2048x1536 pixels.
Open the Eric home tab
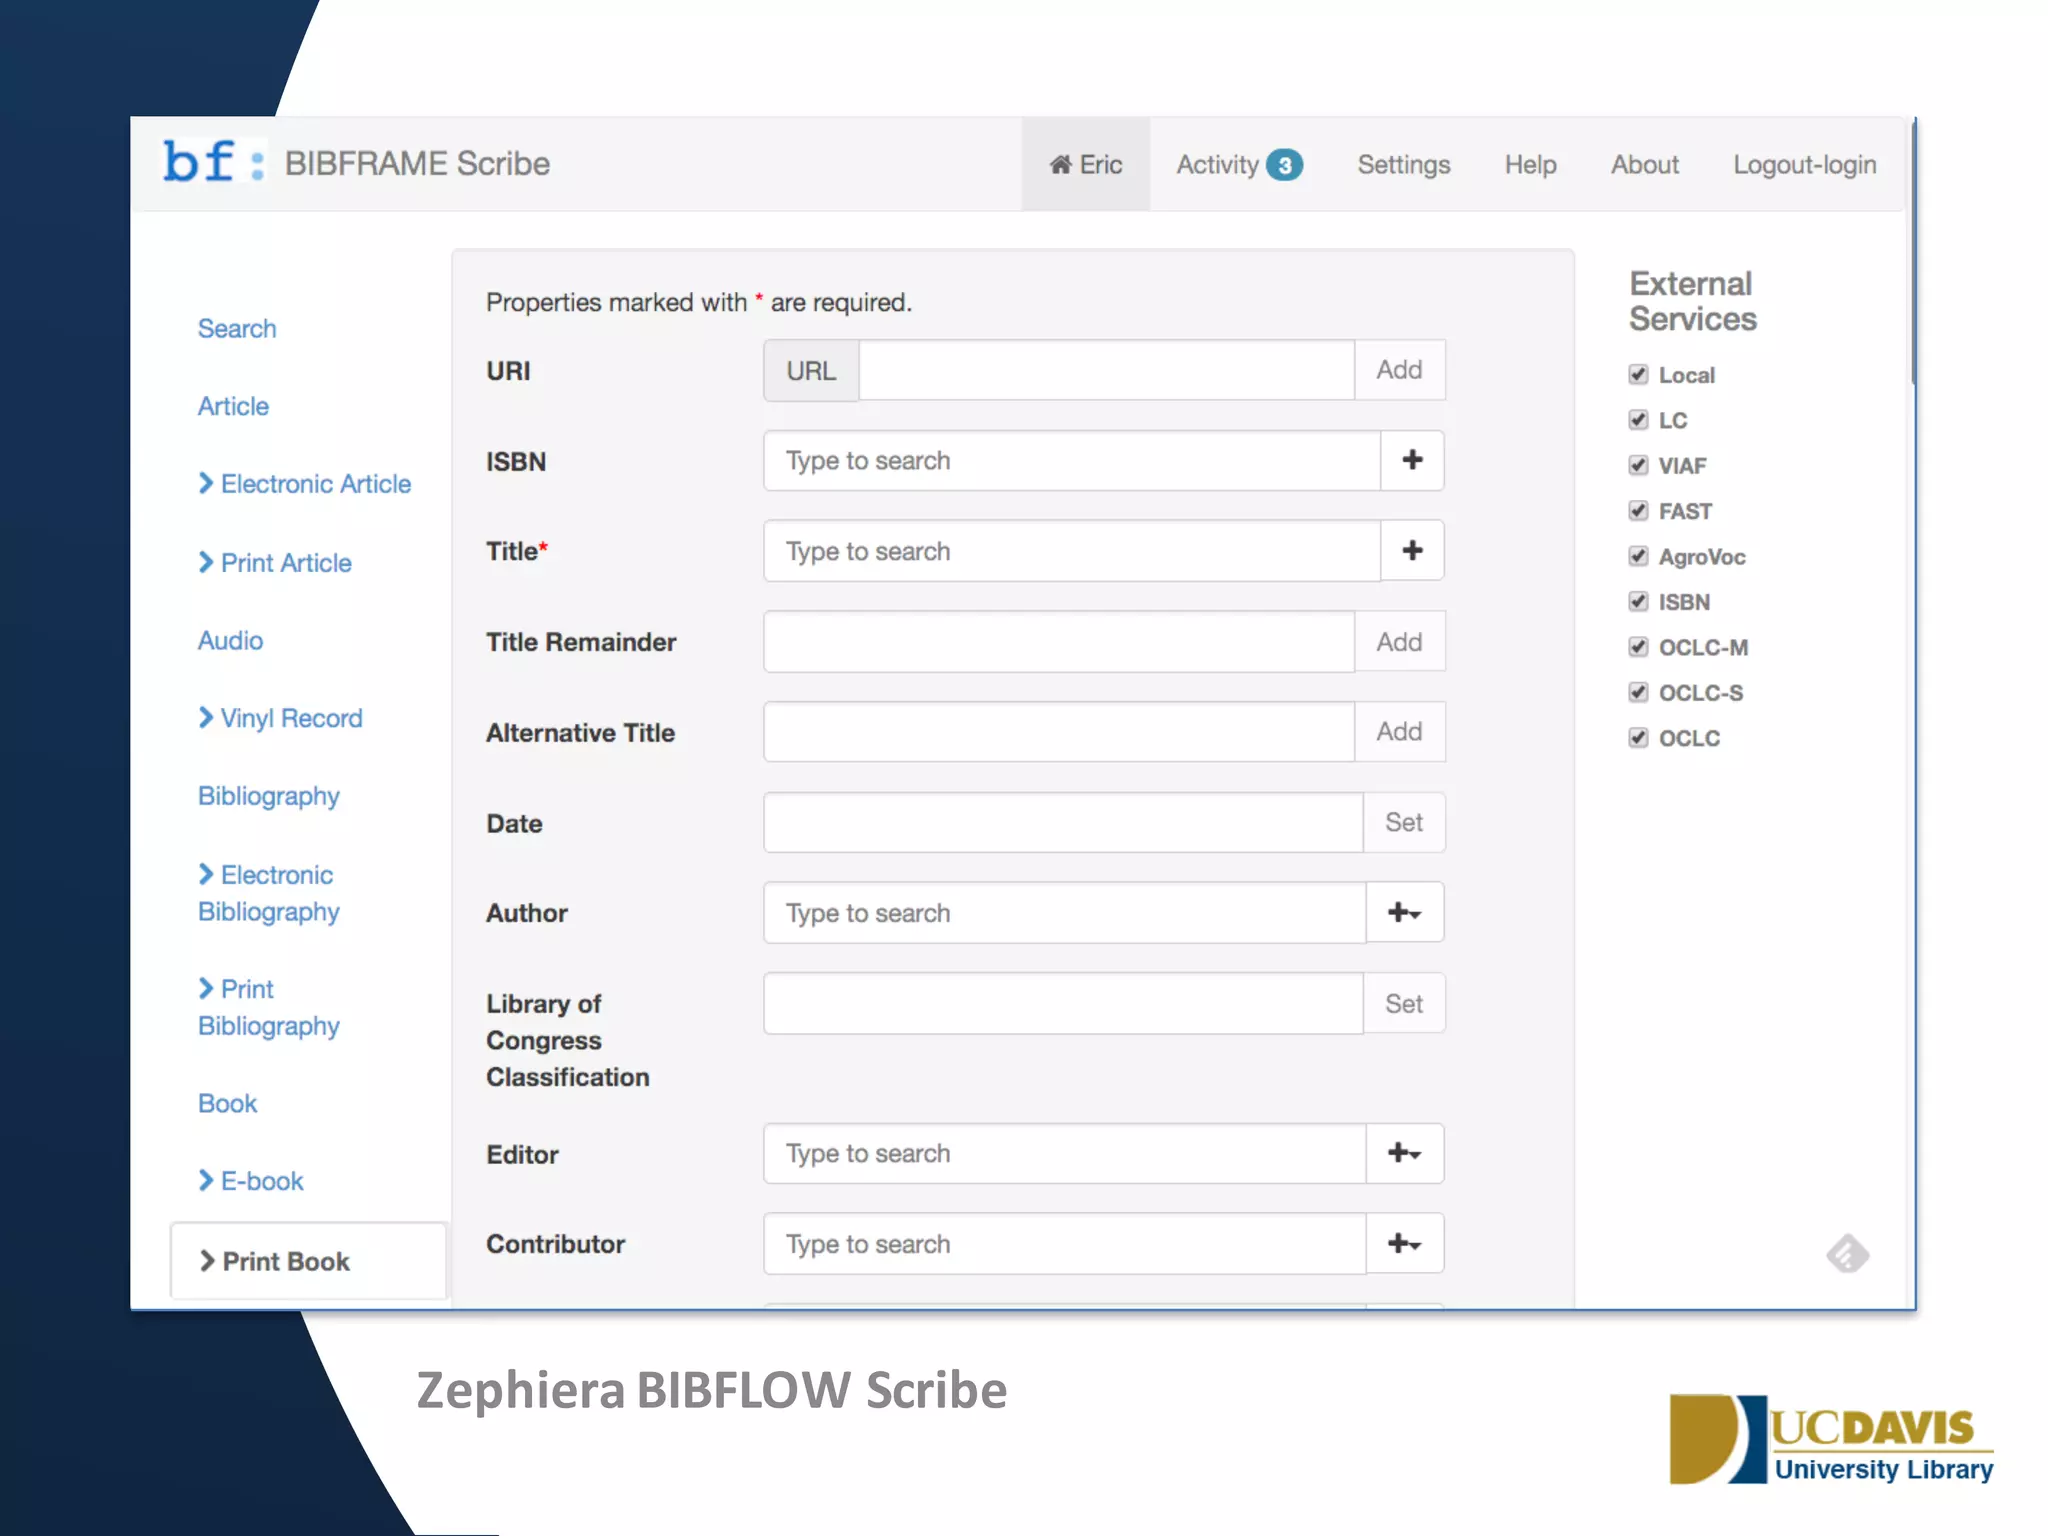[1085, 164]
